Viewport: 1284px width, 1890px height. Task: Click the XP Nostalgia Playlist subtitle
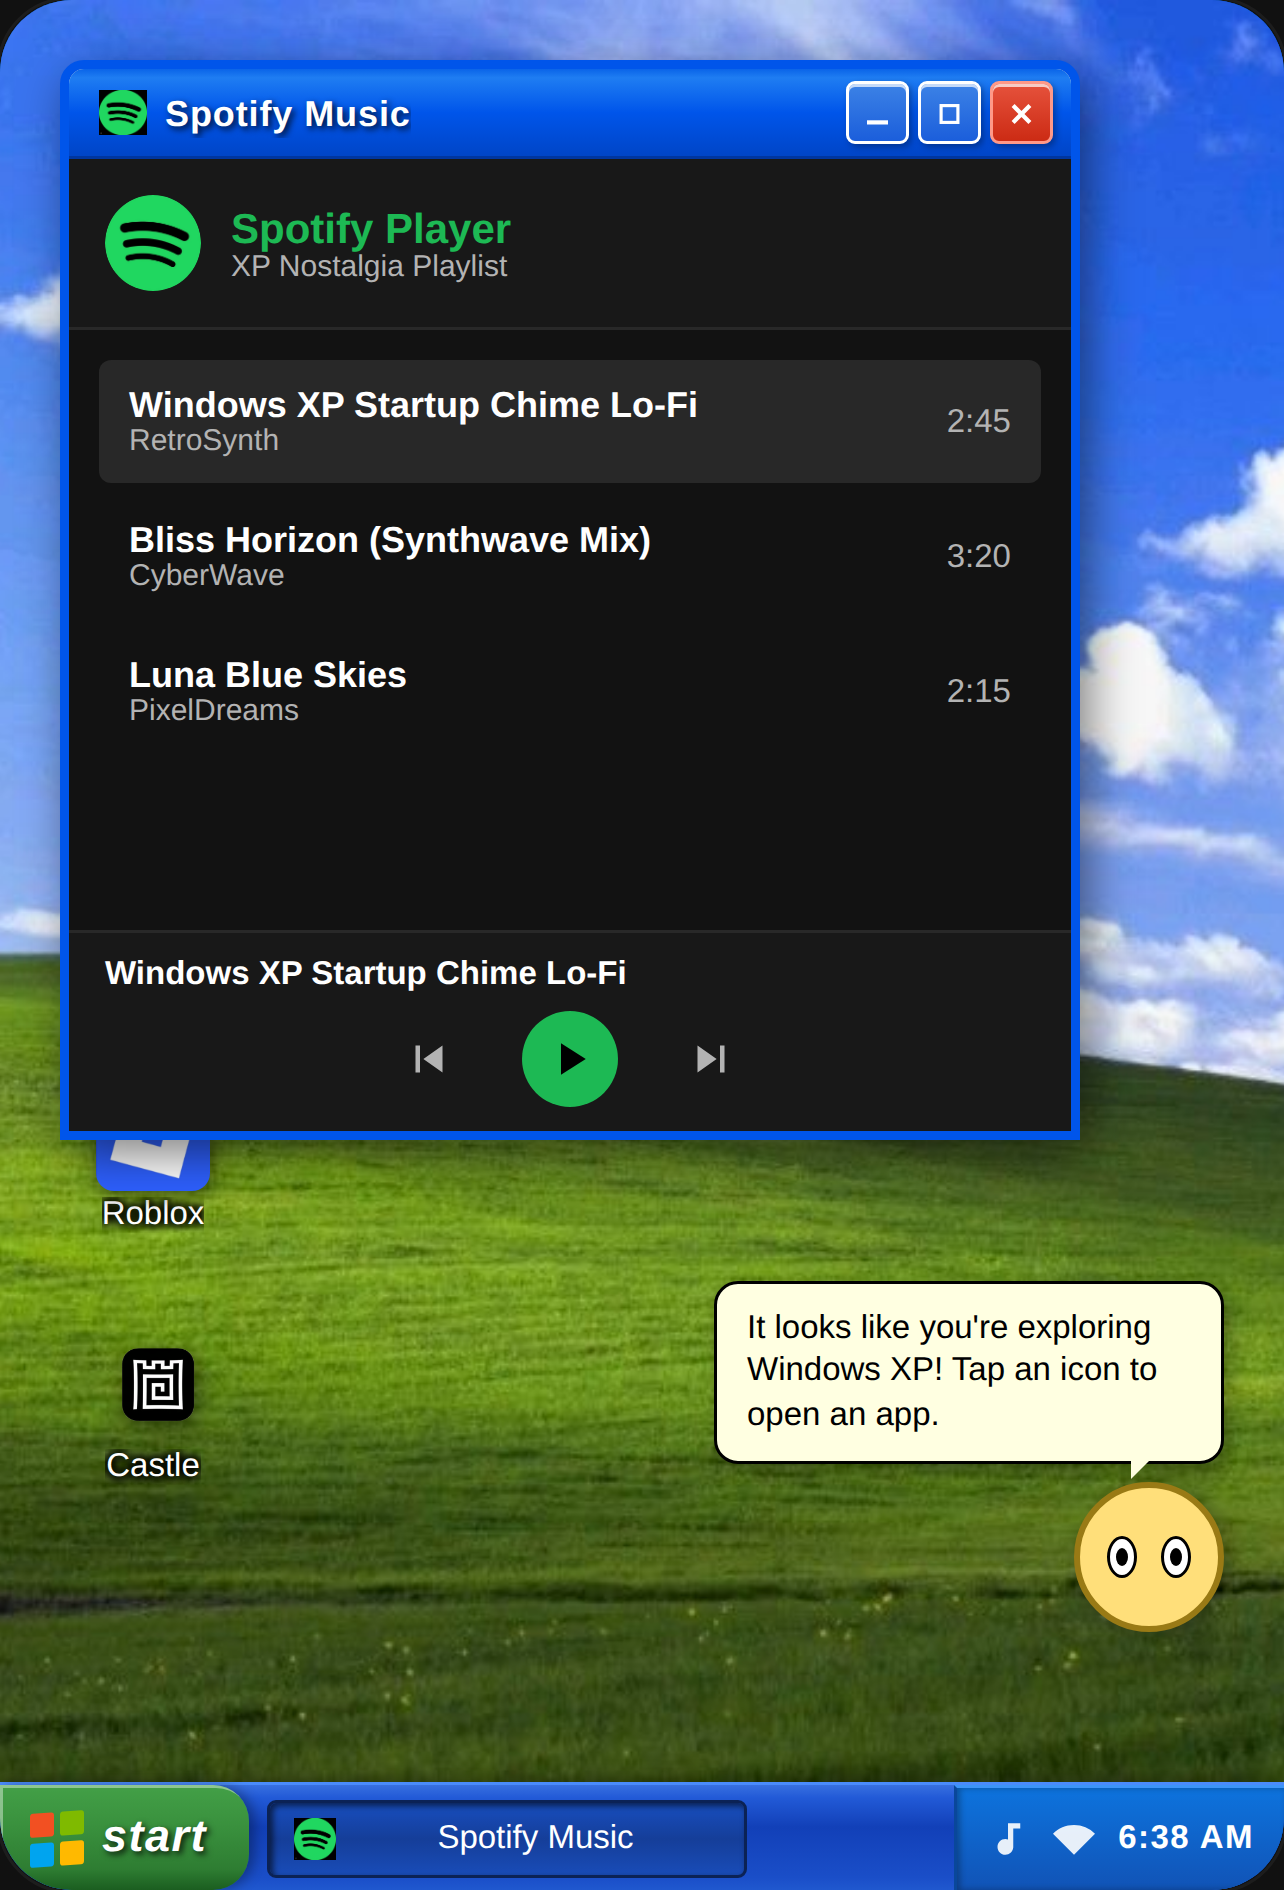(369, 266)
